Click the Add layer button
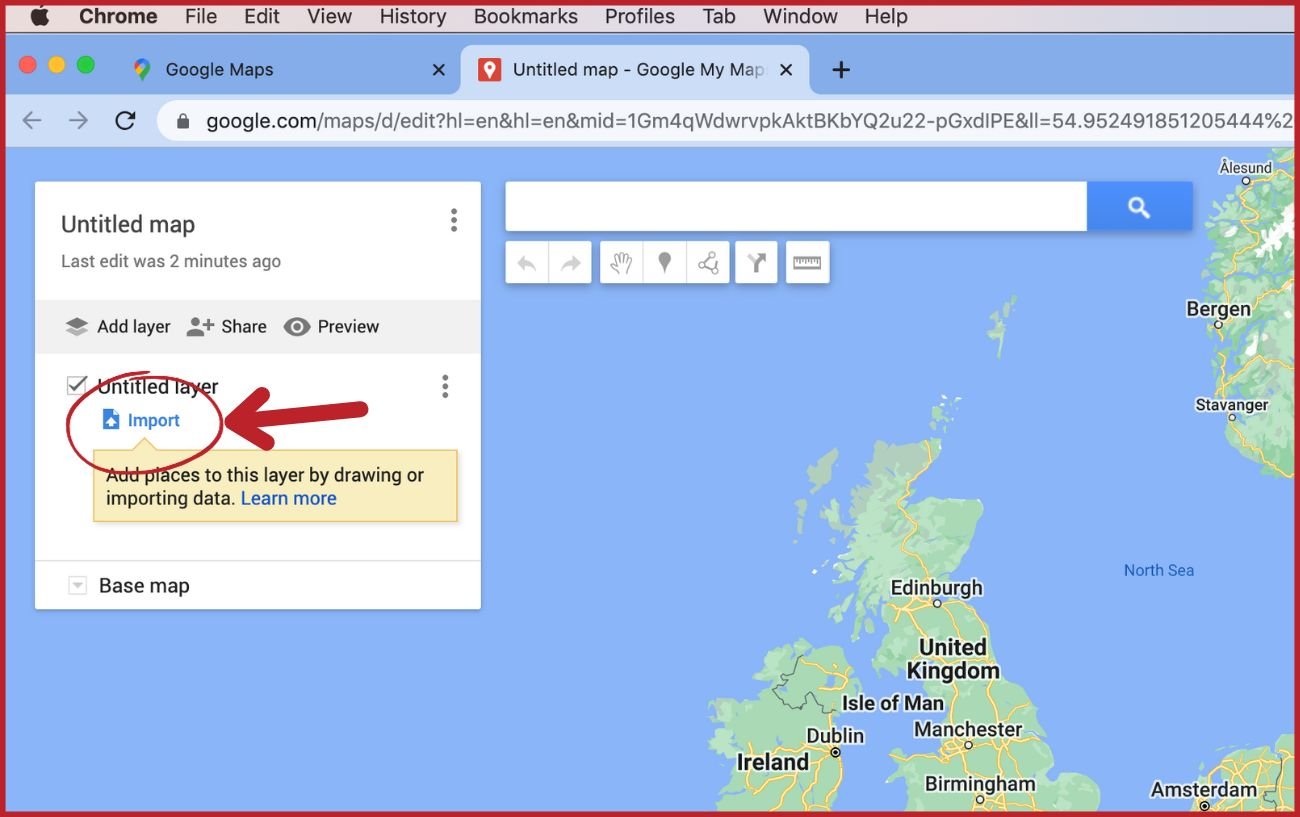Screen dimensions: 1300x817 (118, 326)
